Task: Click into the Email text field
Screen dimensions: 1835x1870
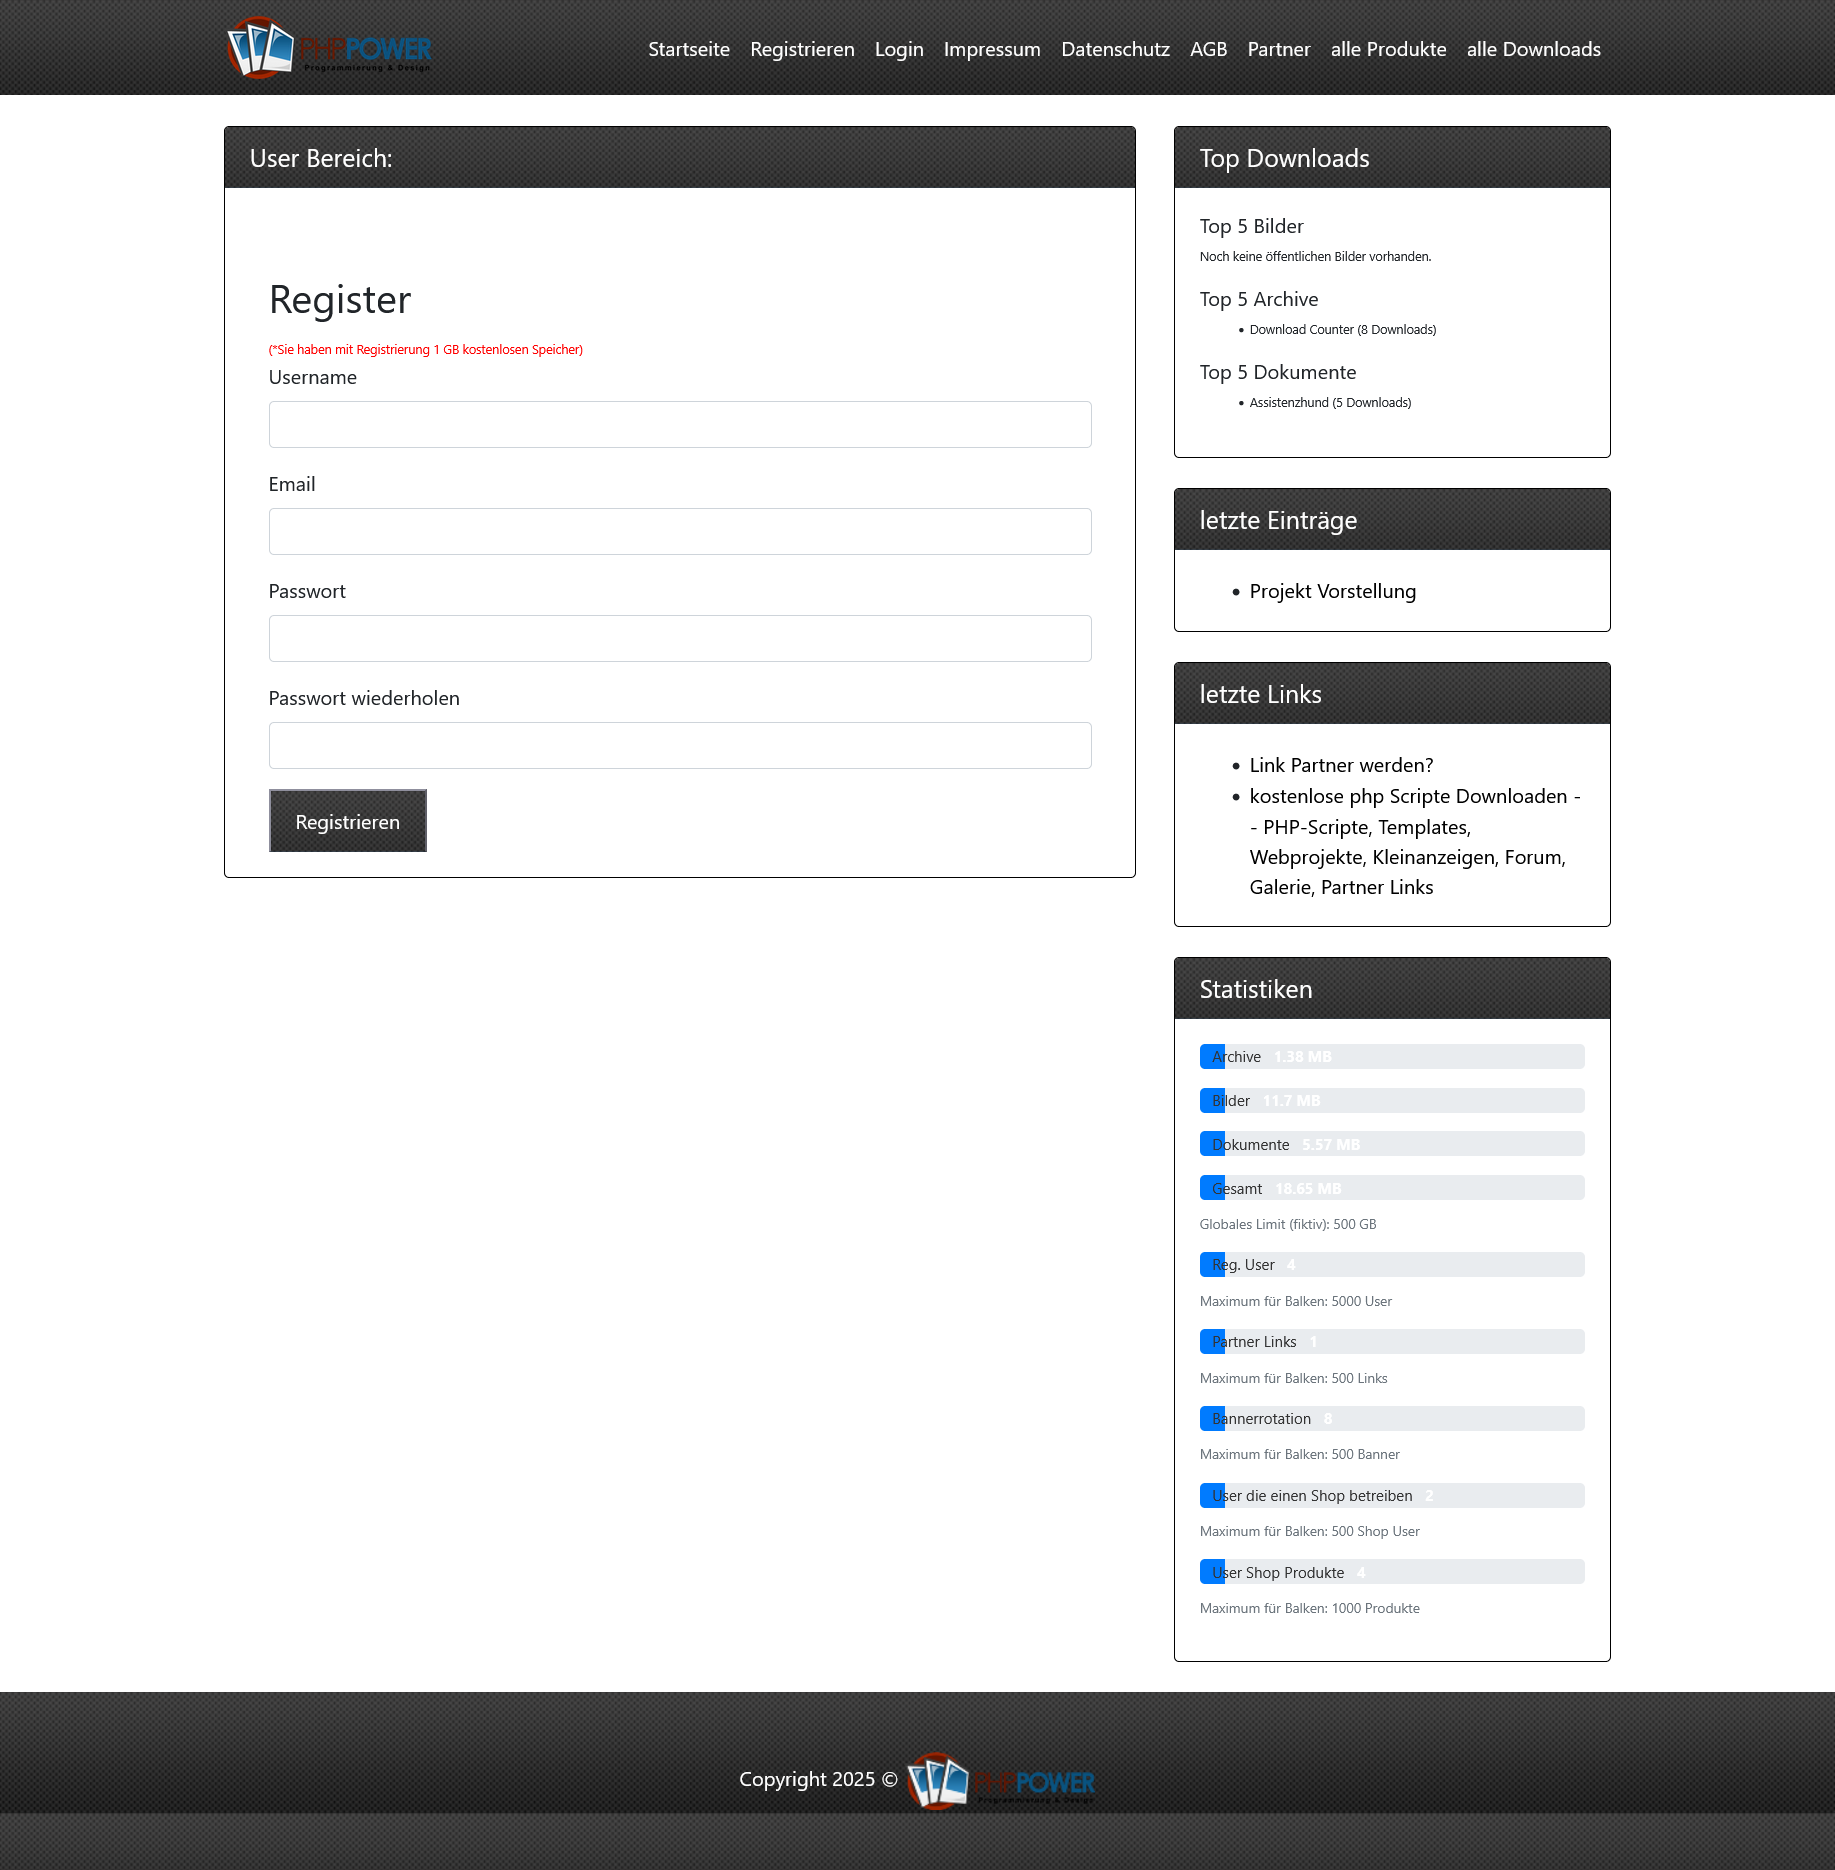Action: click(679, 532)
